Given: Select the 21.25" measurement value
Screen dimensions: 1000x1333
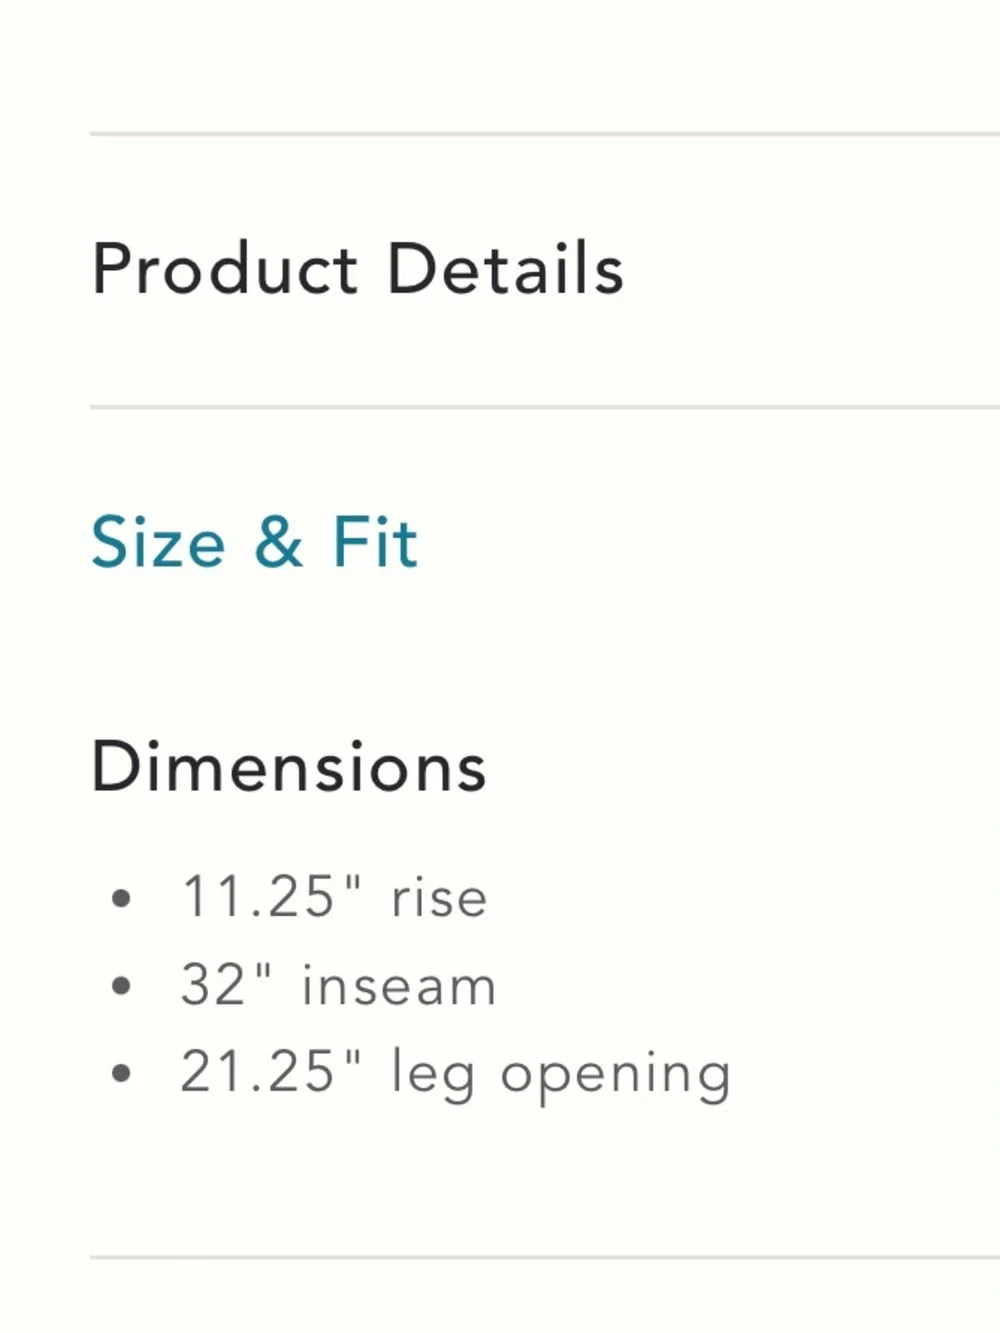Looking at the screenshot, I should click(271, 1071).
